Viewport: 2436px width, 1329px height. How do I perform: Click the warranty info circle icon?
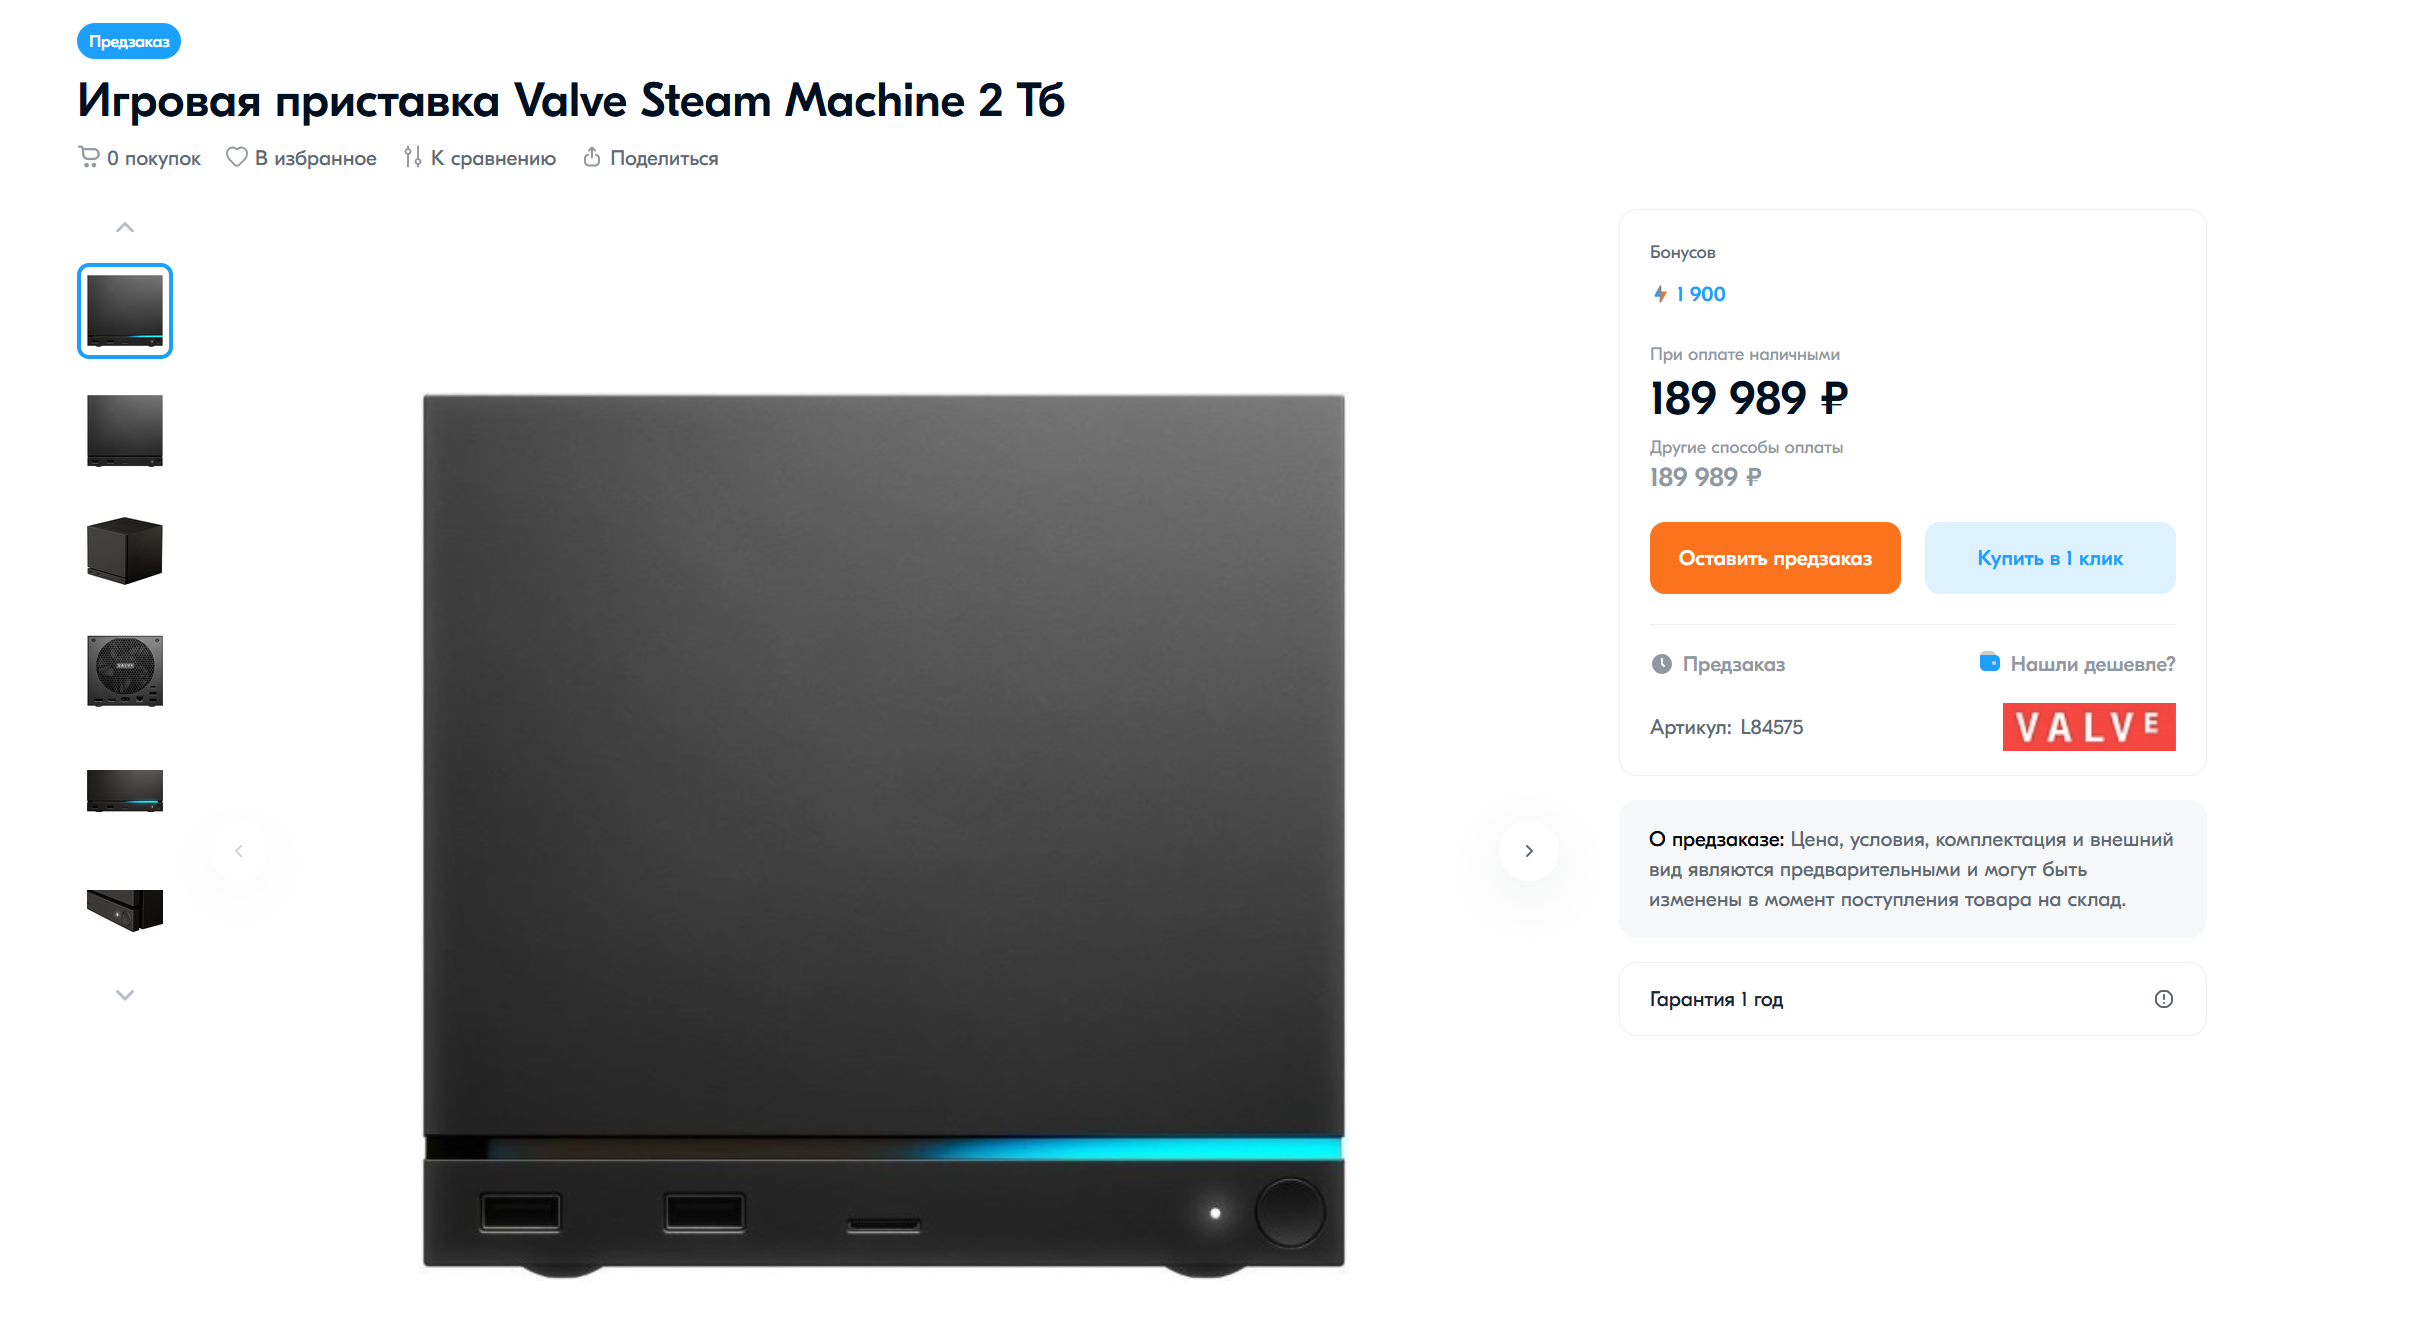point(2164,999)
